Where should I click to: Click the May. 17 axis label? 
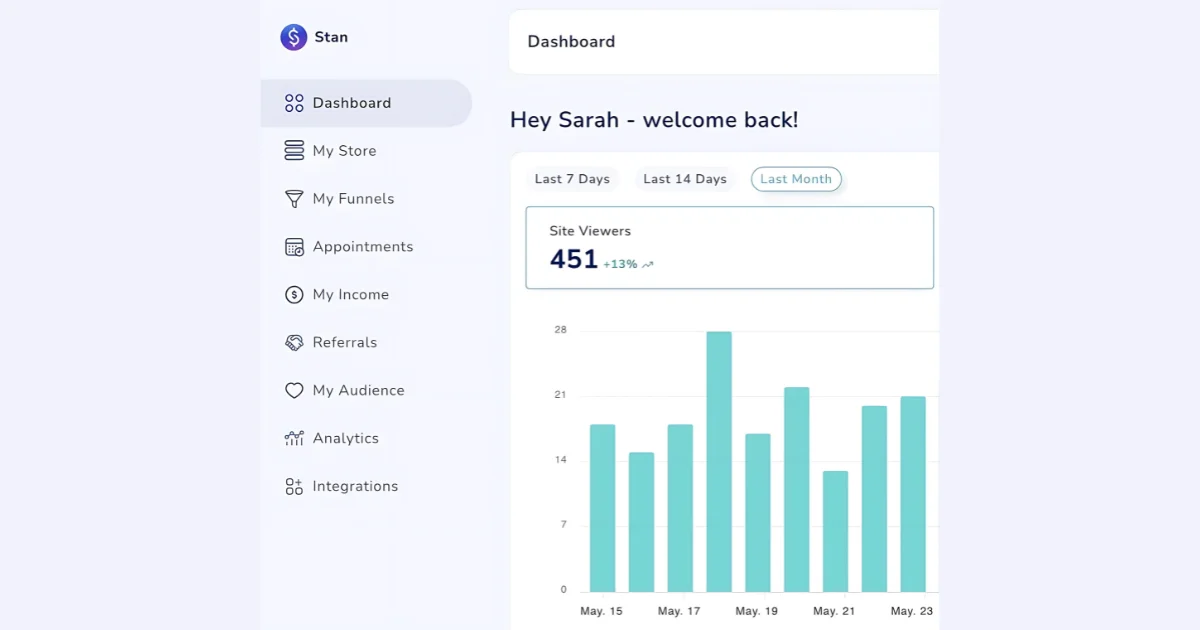click(680, 611)
